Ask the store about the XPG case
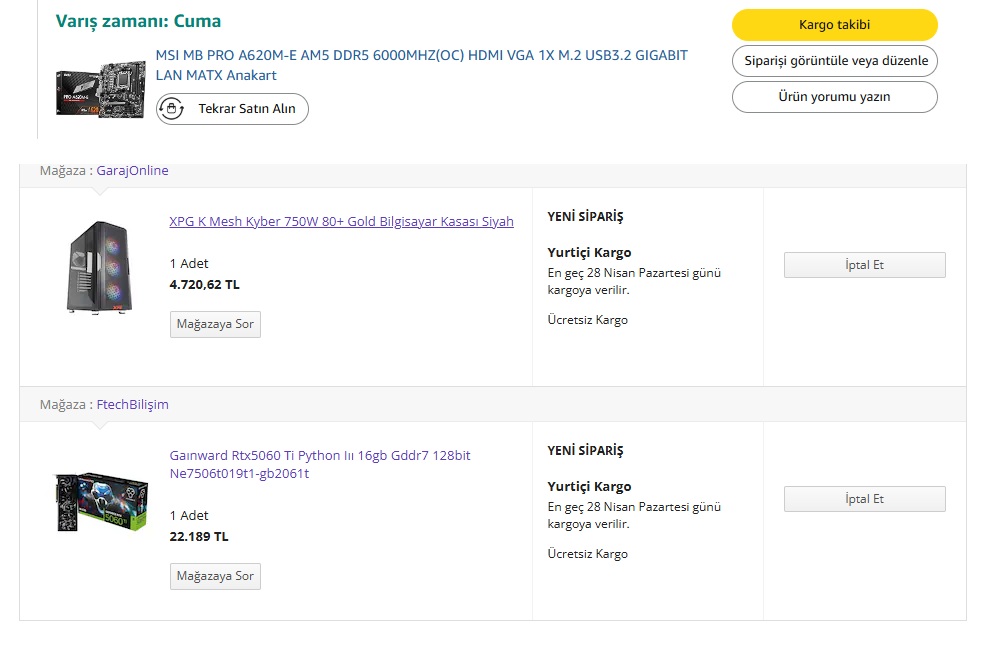The width and height of the screenshot is (986, 662). pos(215,324)
